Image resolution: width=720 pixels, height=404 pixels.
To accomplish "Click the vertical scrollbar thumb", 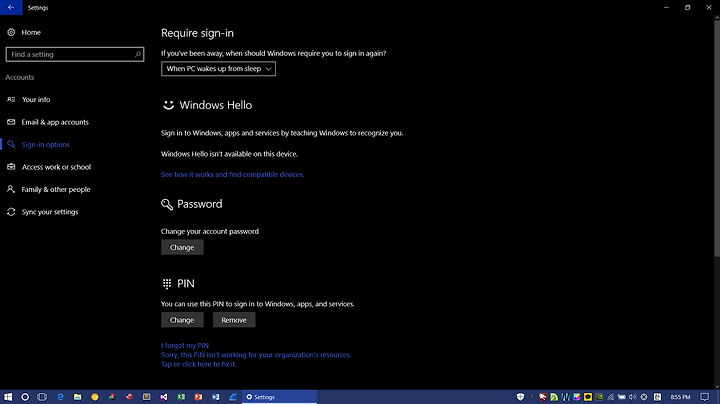I will [x=717, y=138].
